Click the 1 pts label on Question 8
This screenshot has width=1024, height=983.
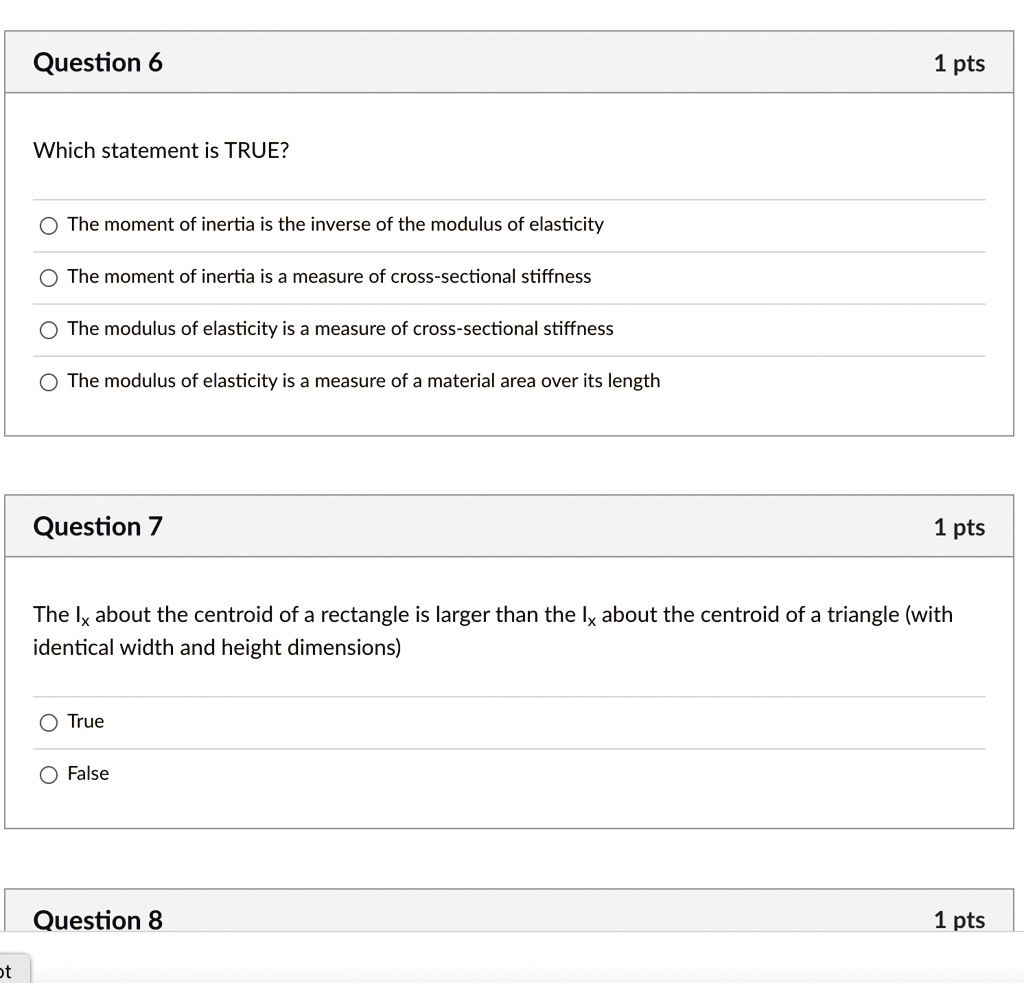(x=960, y=918)
